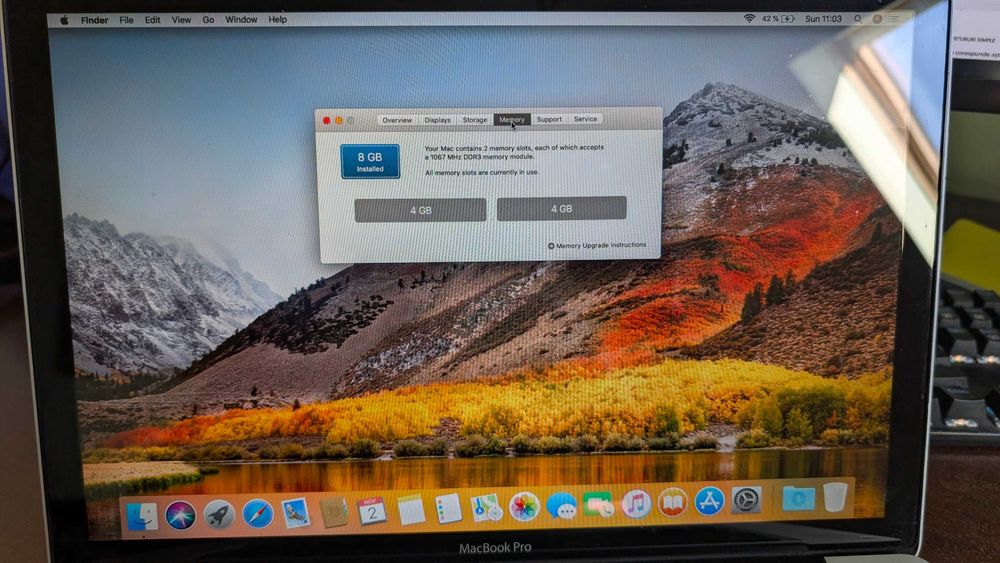Viewport: 1000px width, 563px height.
Task: Open the Trash in the Dock
Action: pyautogui.click(x=835, y=497)
